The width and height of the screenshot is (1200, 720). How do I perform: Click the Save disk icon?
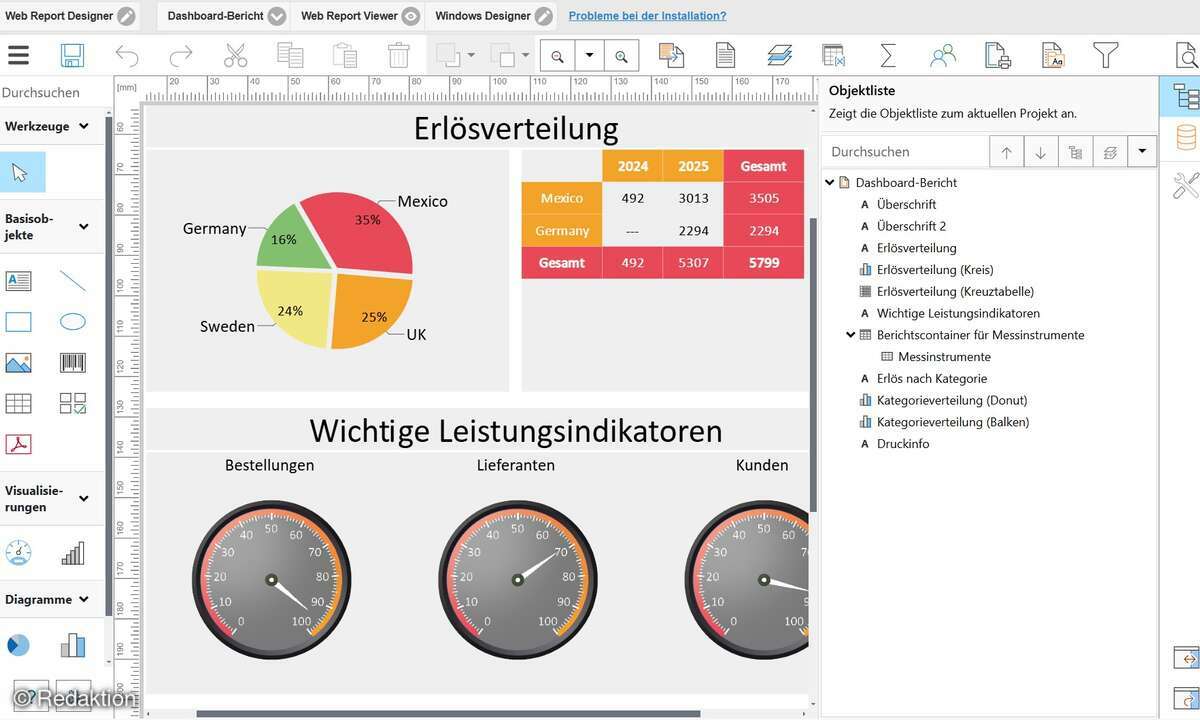tap(72, 55)
